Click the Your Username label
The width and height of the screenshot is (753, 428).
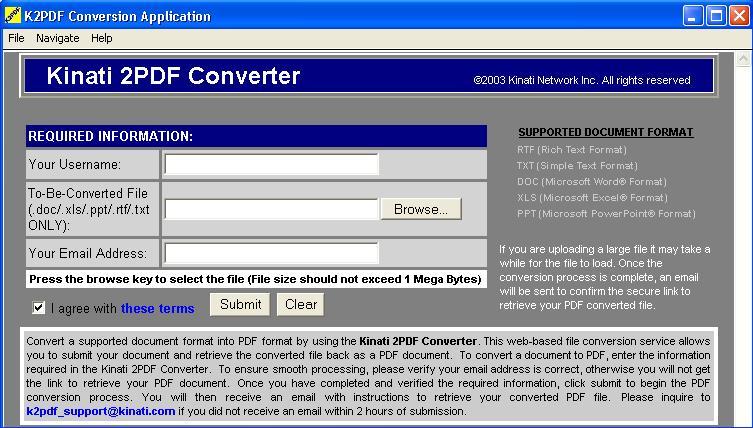(74, 164)
